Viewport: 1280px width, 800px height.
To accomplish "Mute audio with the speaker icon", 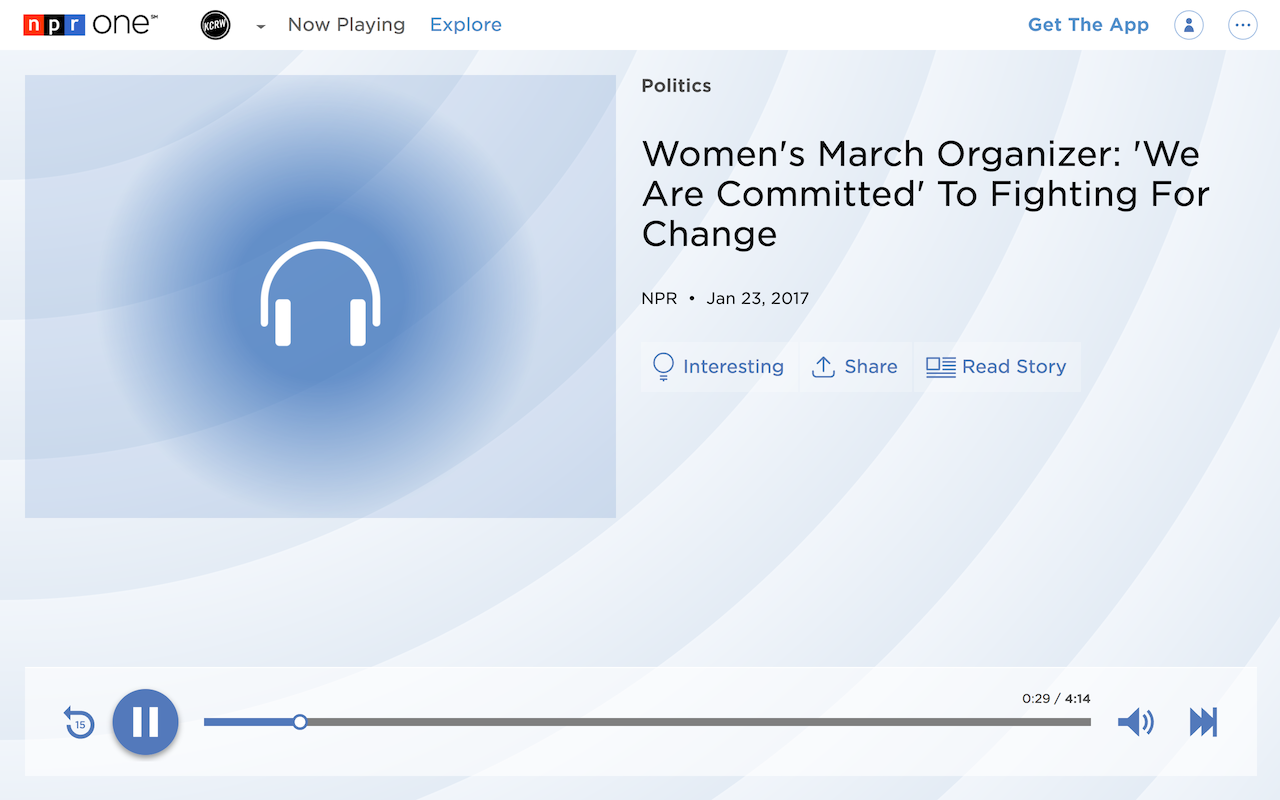I will click(x=1136, y=722).
